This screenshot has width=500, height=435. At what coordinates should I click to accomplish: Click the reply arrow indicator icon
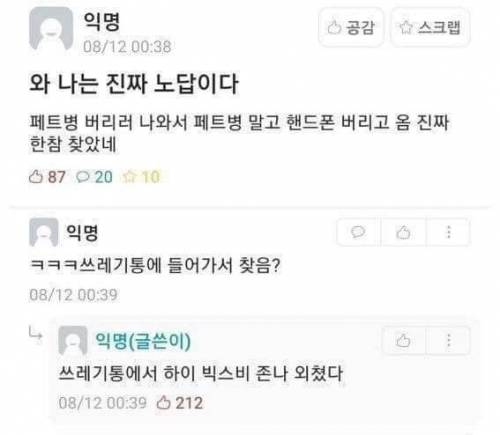tap(35, 333)
